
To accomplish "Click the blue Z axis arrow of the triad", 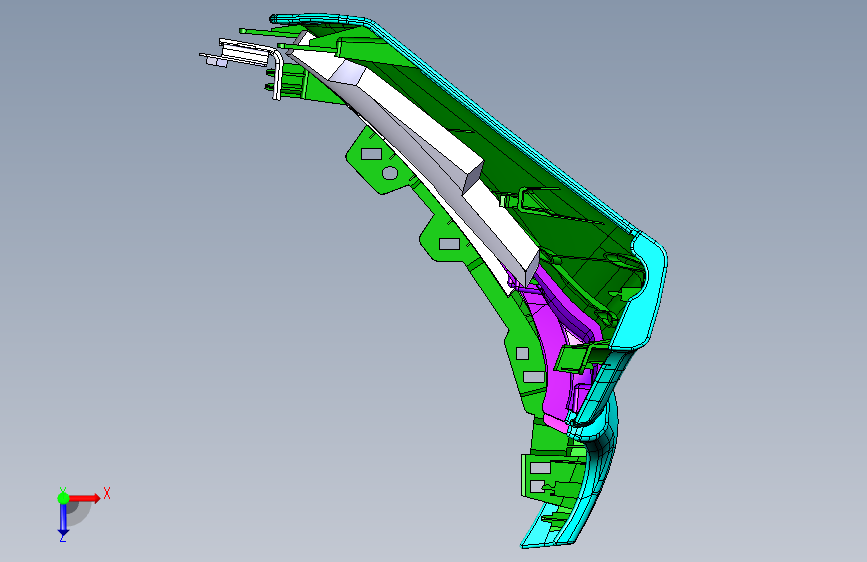I will (63, 519).
